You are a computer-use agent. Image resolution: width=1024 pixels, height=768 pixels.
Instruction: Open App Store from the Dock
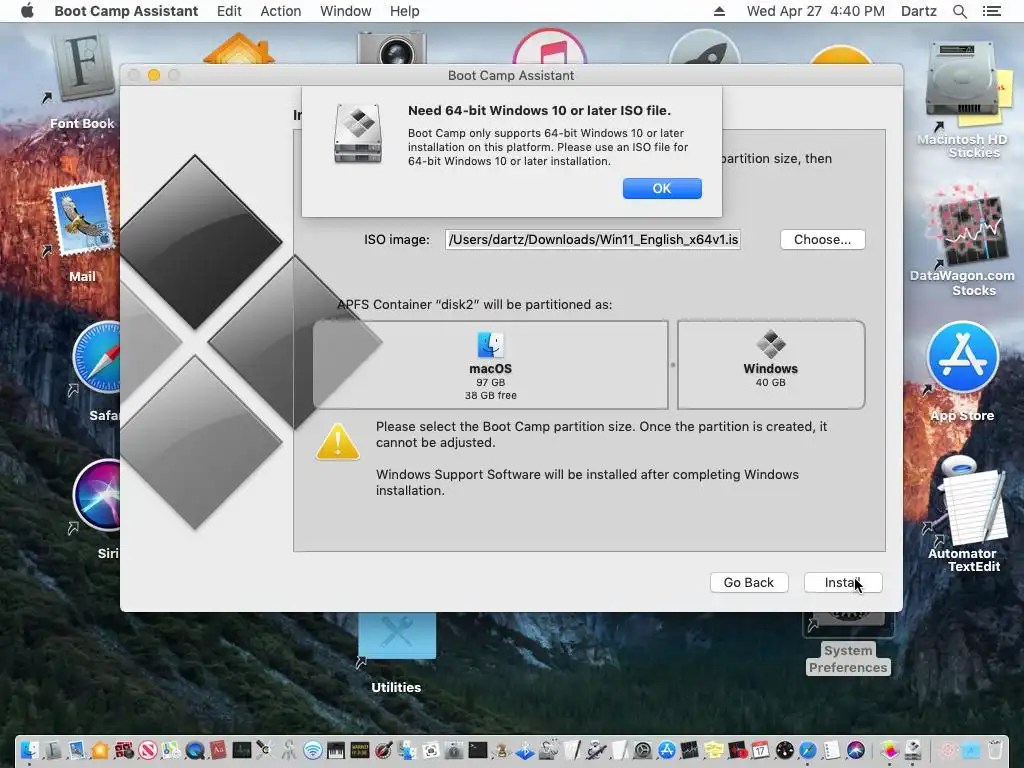click(x=667, y=750)
